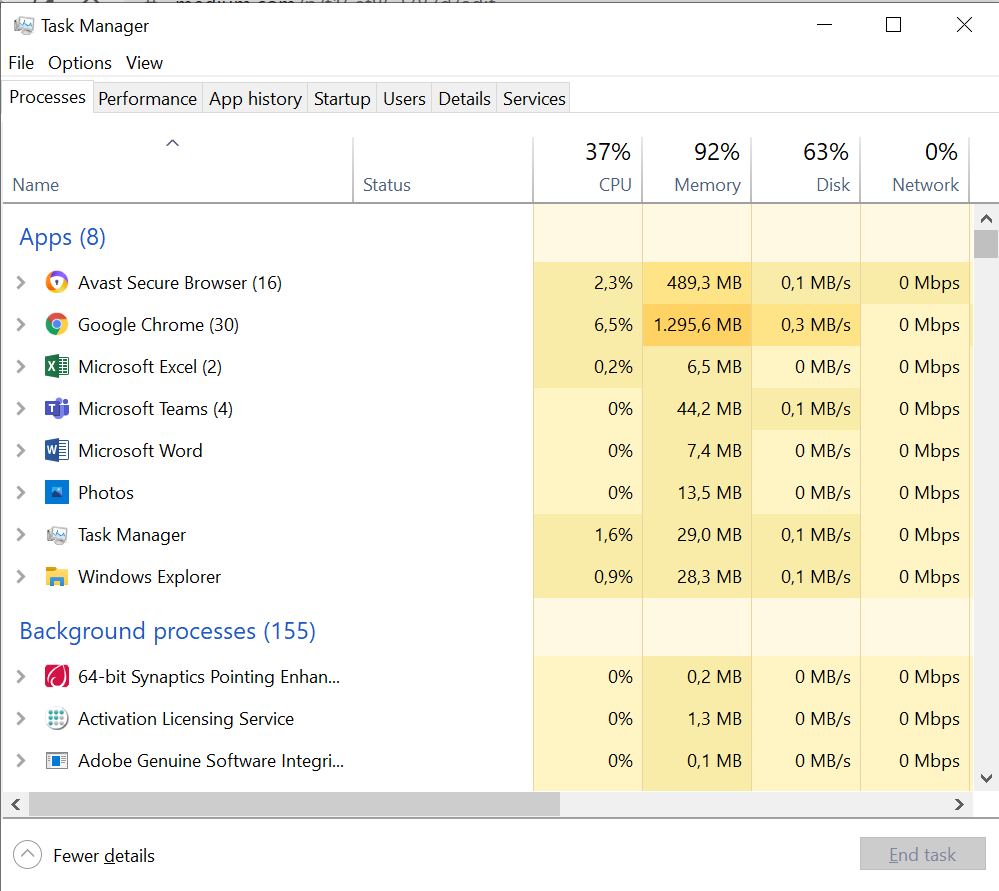999x891 pixels.
Task: Click the Activation Licensing Service icon
Action: click(57, 718)
